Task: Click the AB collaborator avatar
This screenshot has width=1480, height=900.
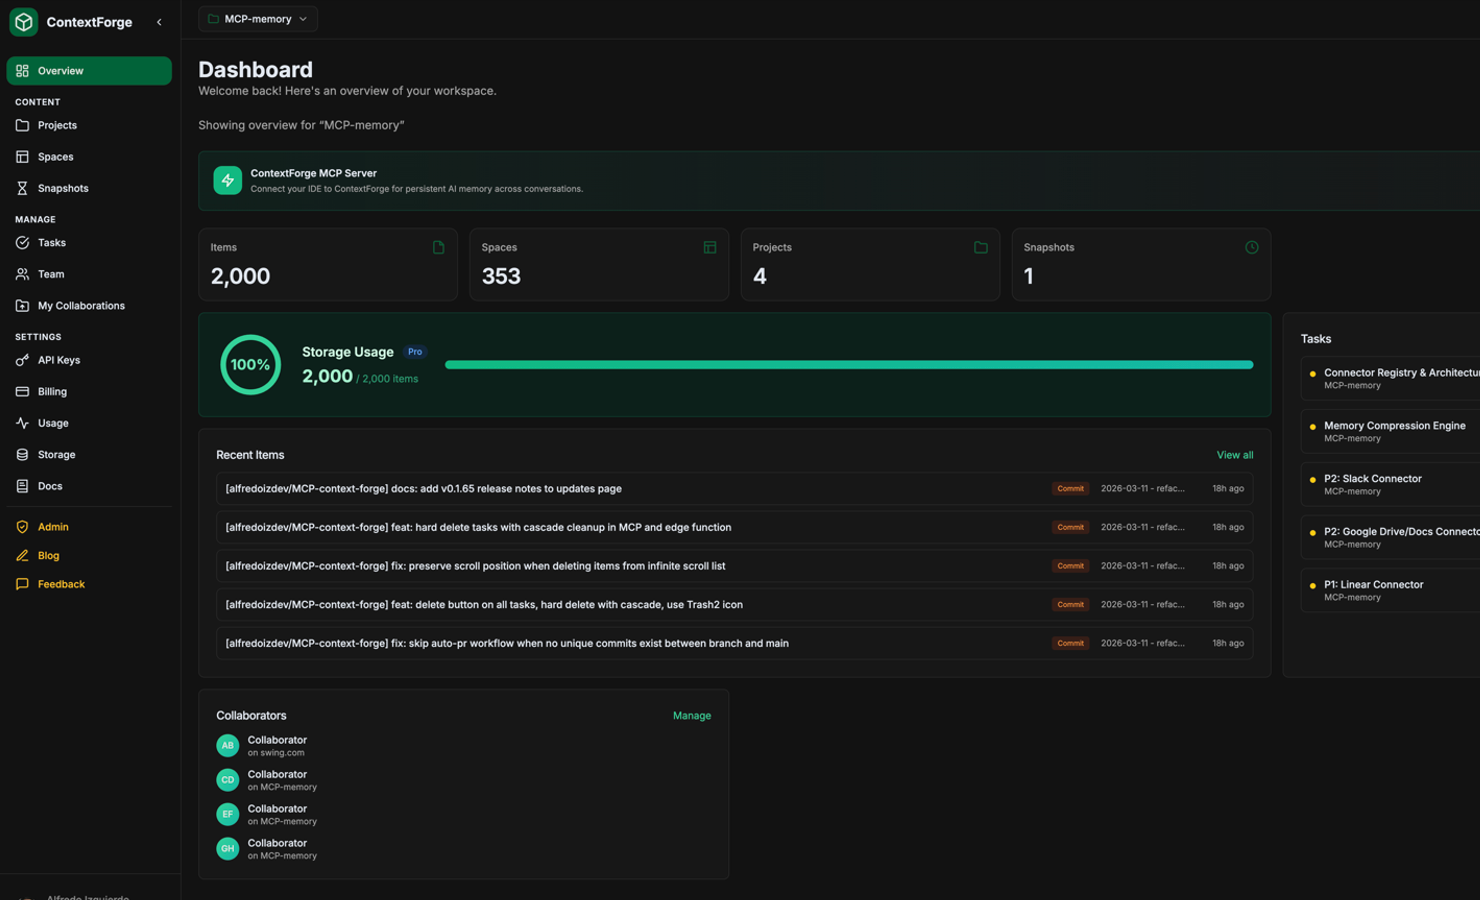Action: coord(227,745)
